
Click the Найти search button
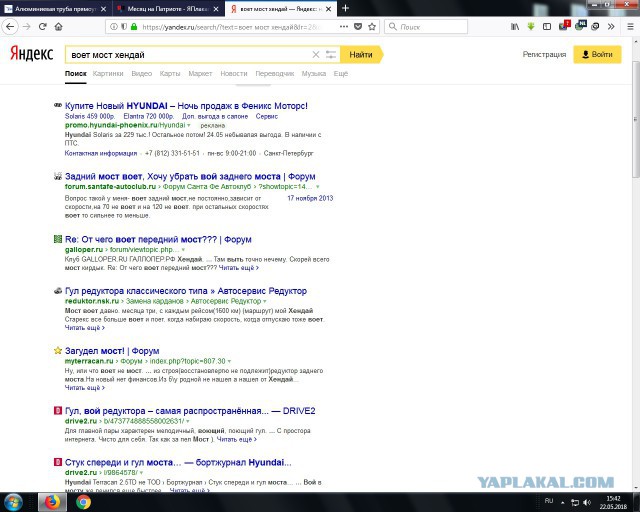(361, 54)
